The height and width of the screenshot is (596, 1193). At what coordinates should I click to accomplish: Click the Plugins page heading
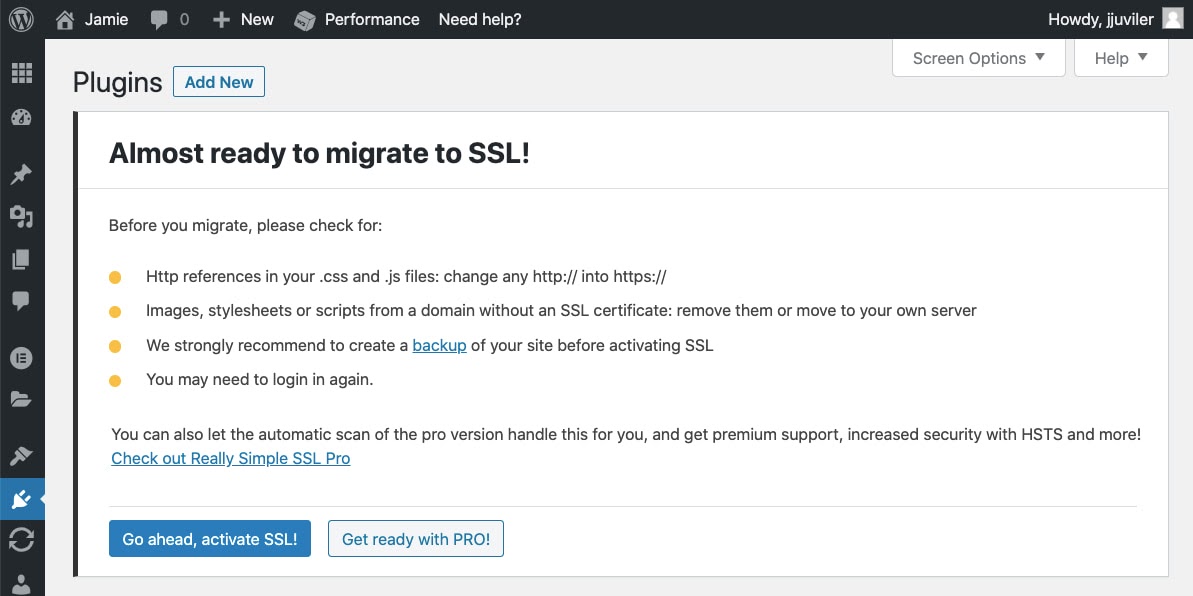pyautogui.click(x=118, y=83)
